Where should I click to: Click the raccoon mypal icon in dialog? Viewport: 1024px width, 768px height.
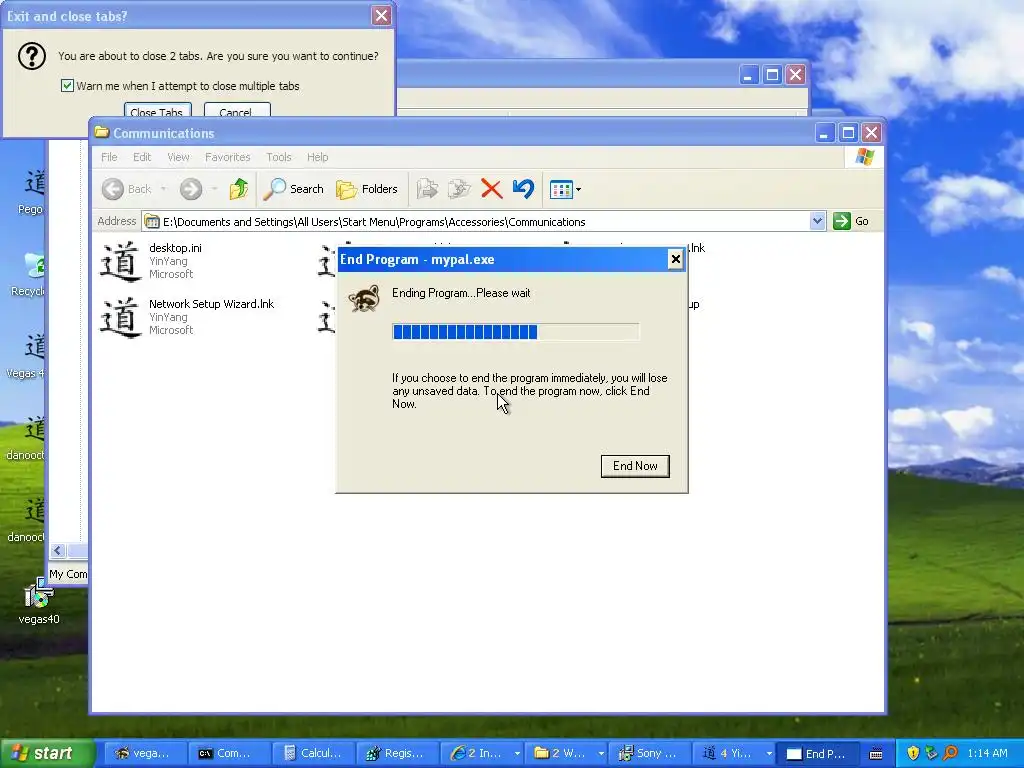click(x=364, y=298)
